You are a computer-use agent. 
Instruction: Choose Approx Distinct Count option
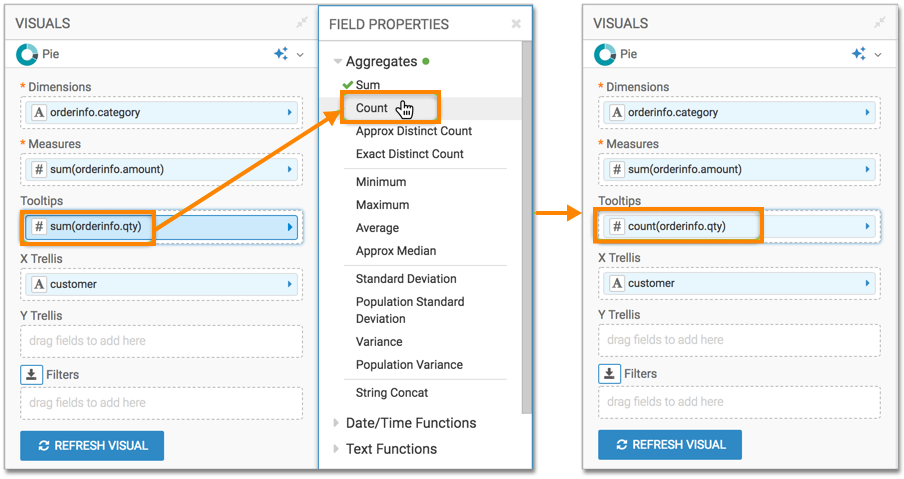tap(413, 131)
